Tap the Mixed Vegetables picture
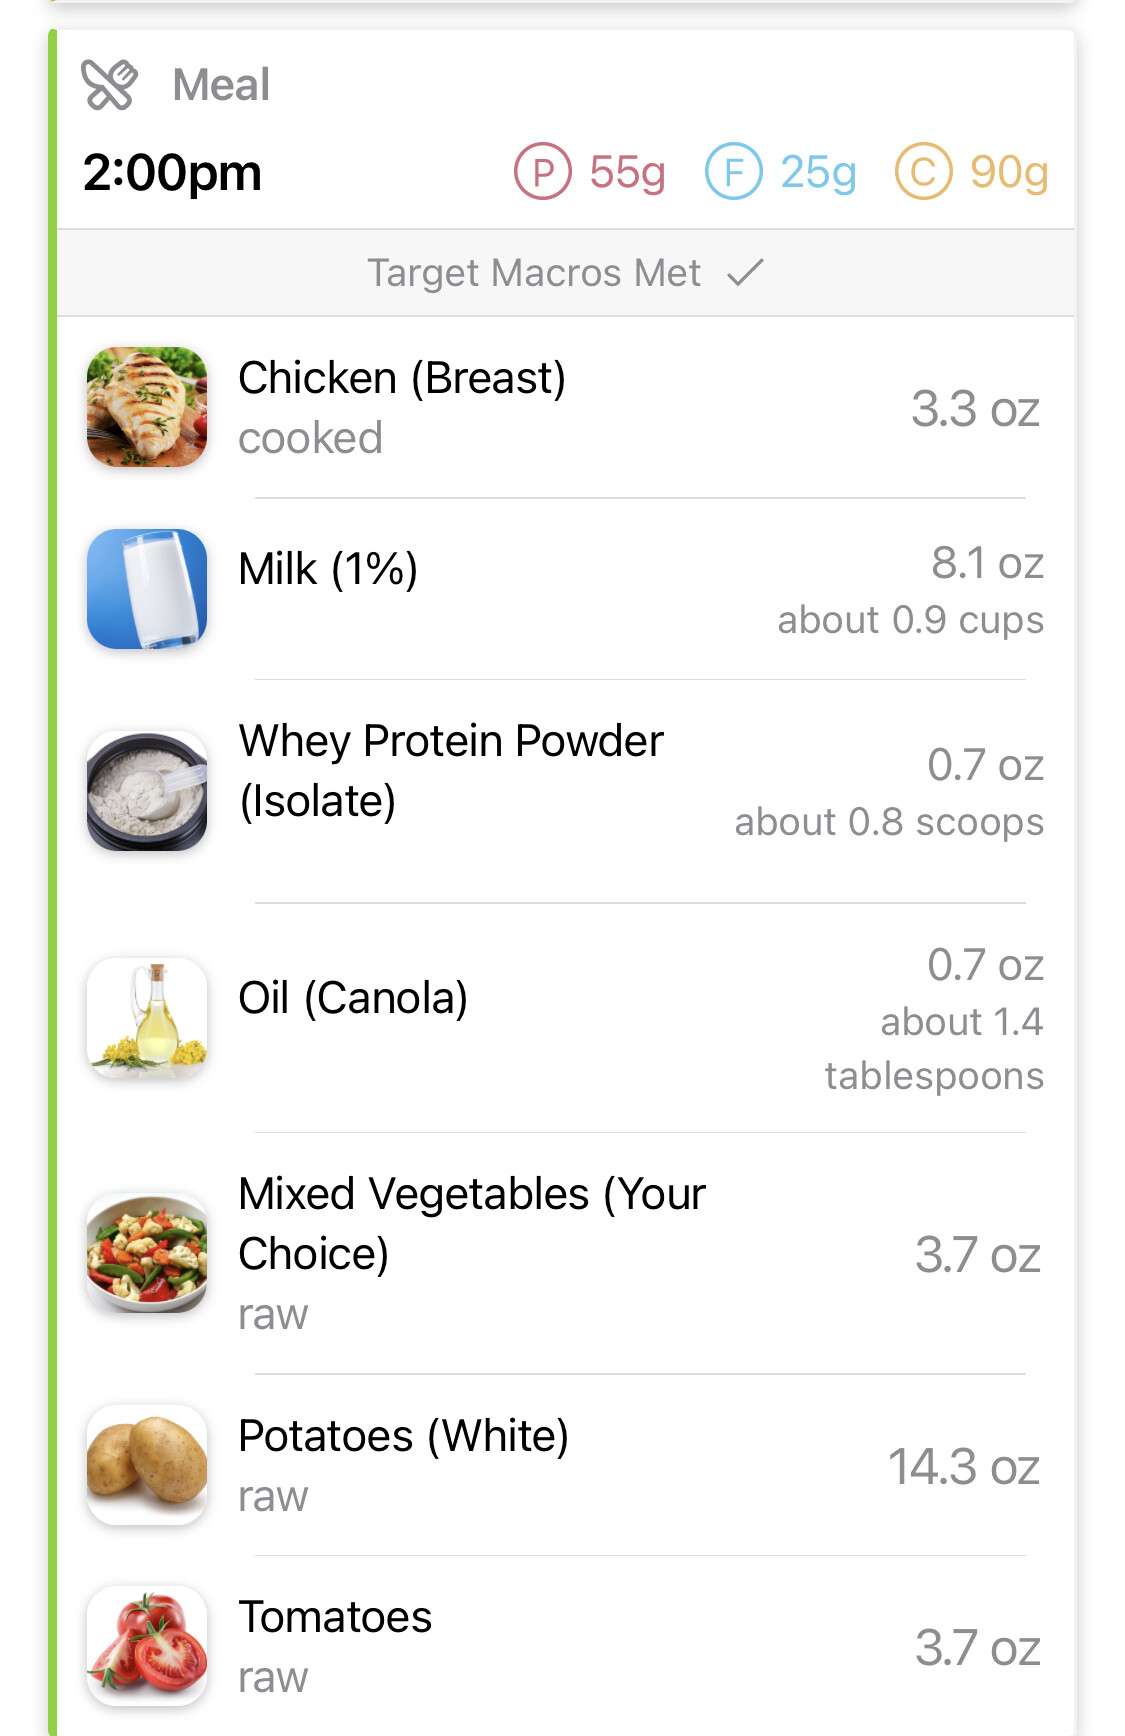 coord(147,1253)
